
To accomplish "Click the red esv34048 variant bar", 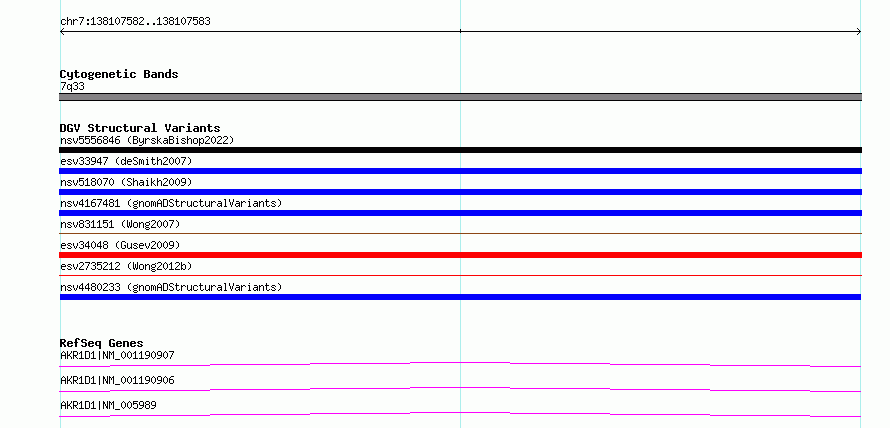I will click(460, 255).
